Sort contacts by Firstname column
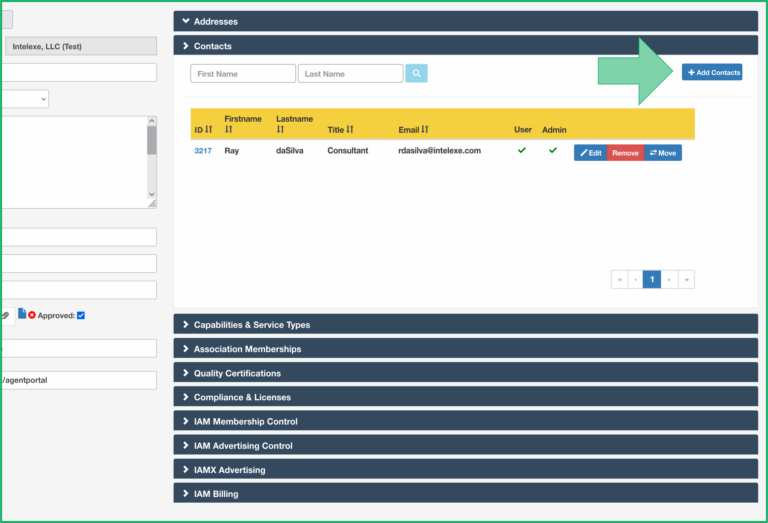Viewport: 768px width, 523px height. coord(228,129)
